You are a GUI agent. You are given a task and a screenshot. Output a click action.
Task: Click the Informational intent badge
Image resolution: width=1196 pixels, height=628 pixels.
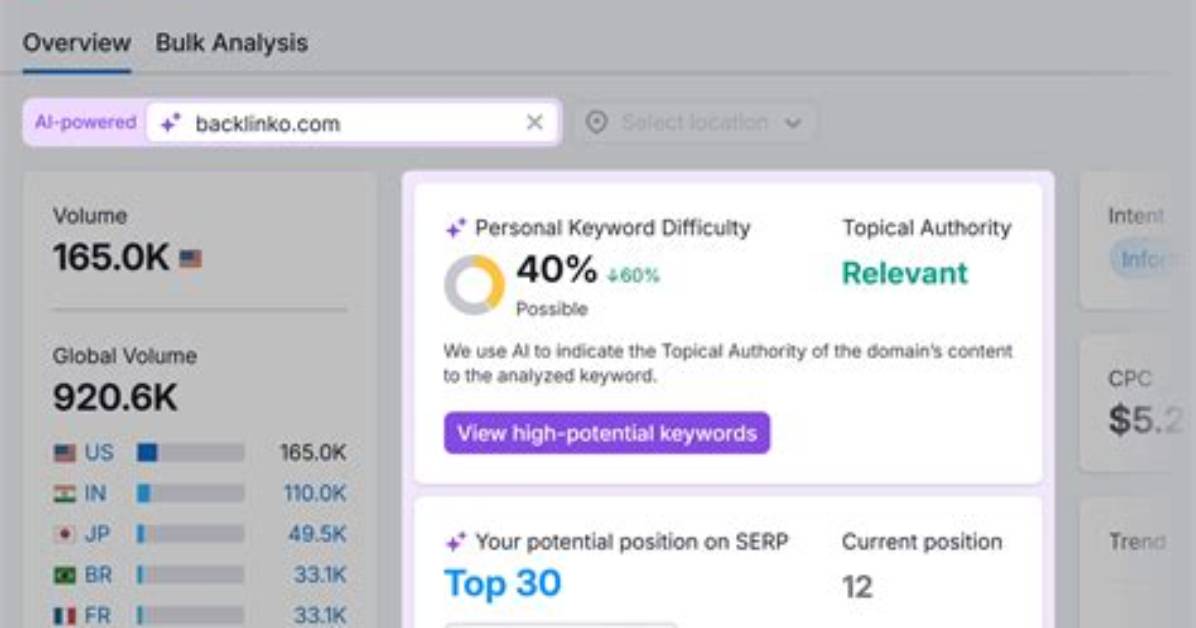coord(1142,259)
